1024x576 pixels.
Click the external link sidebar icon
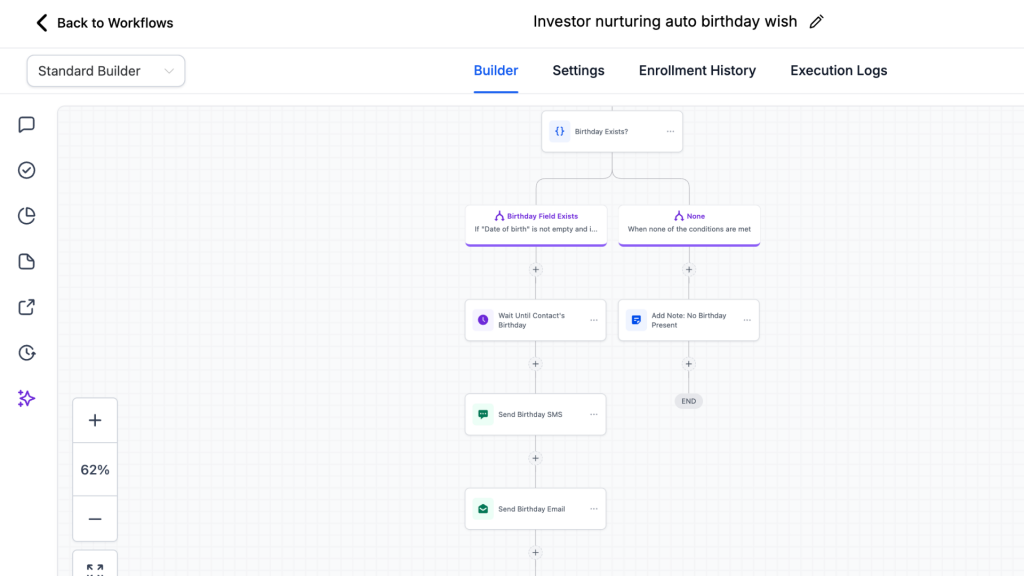coord(27,307)
